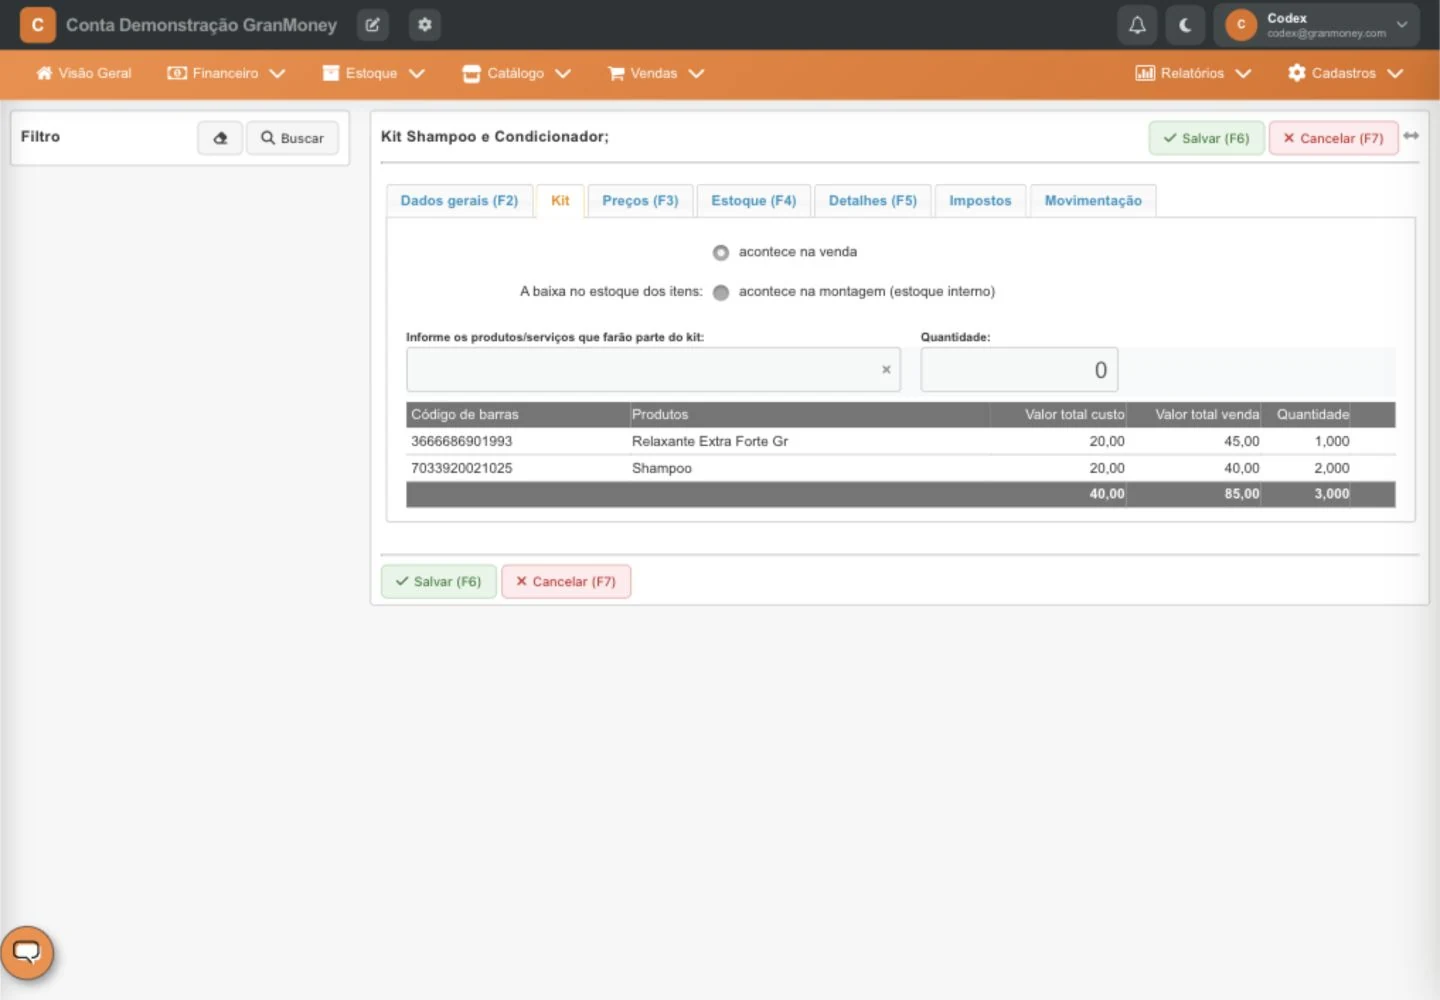The height and width of the screenshot is (1000, 1440).
Task: Select the Kit tab
Action: pyautogui.click(x=560, y=201)
